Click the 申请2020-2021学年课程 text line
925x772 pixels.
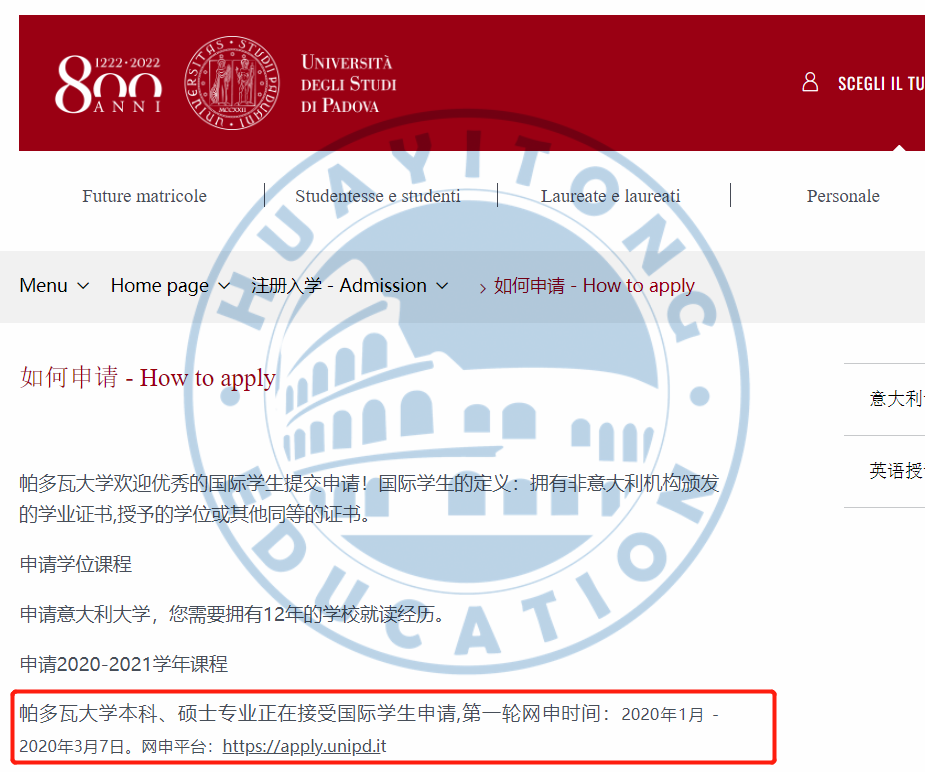point(123,664)
